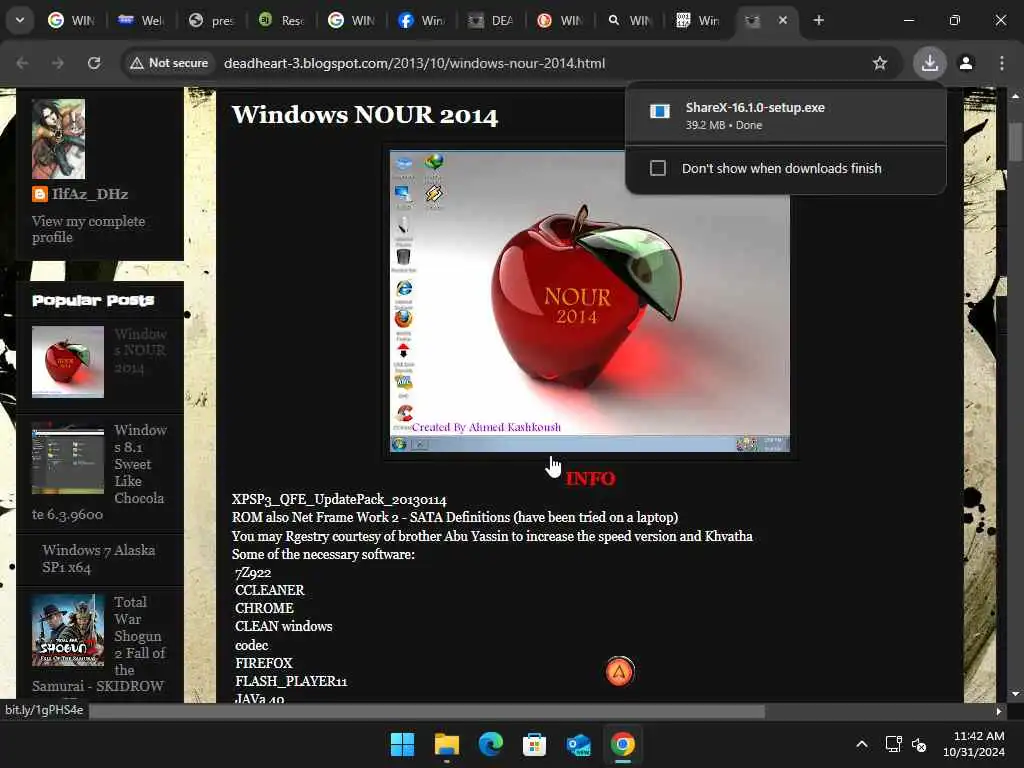The width and height of the screenshot is (1024, 768).
Task: Open the clock showing 11:42 AM
Action: 974,744
